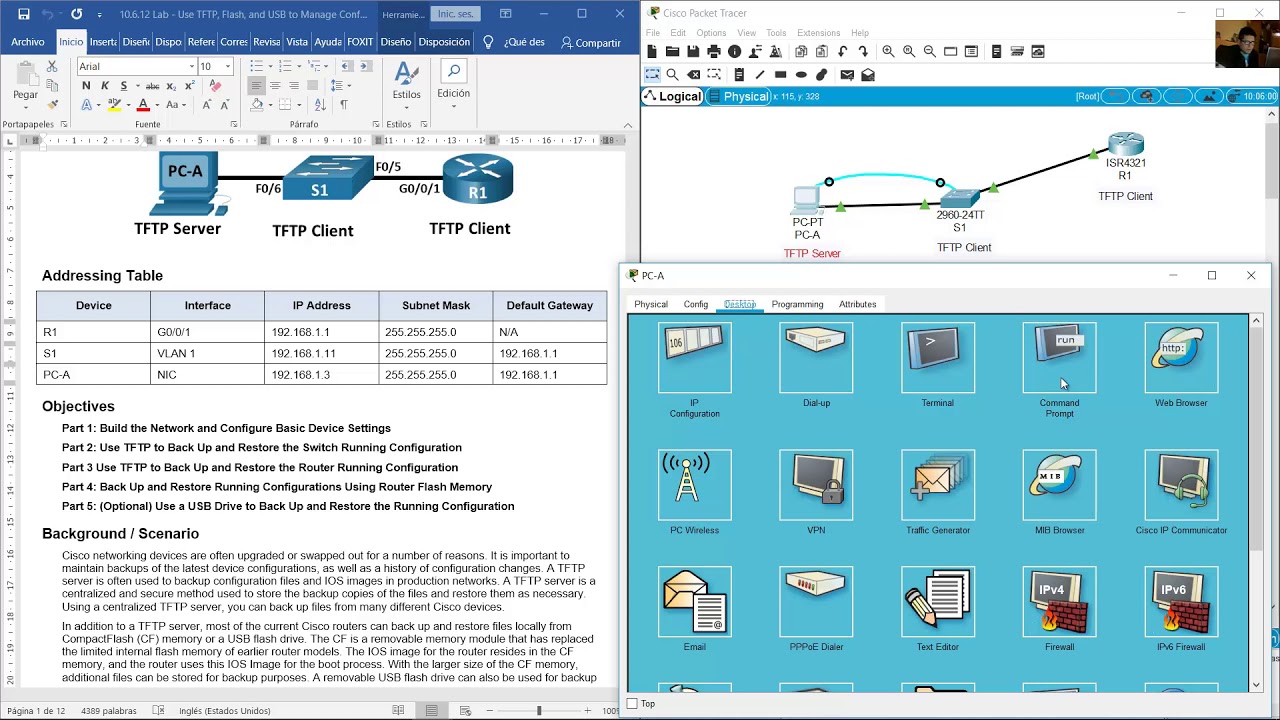The image size is (1280, 720).
Task: Open the Dial-up application icon
Action: pos(816,358)
